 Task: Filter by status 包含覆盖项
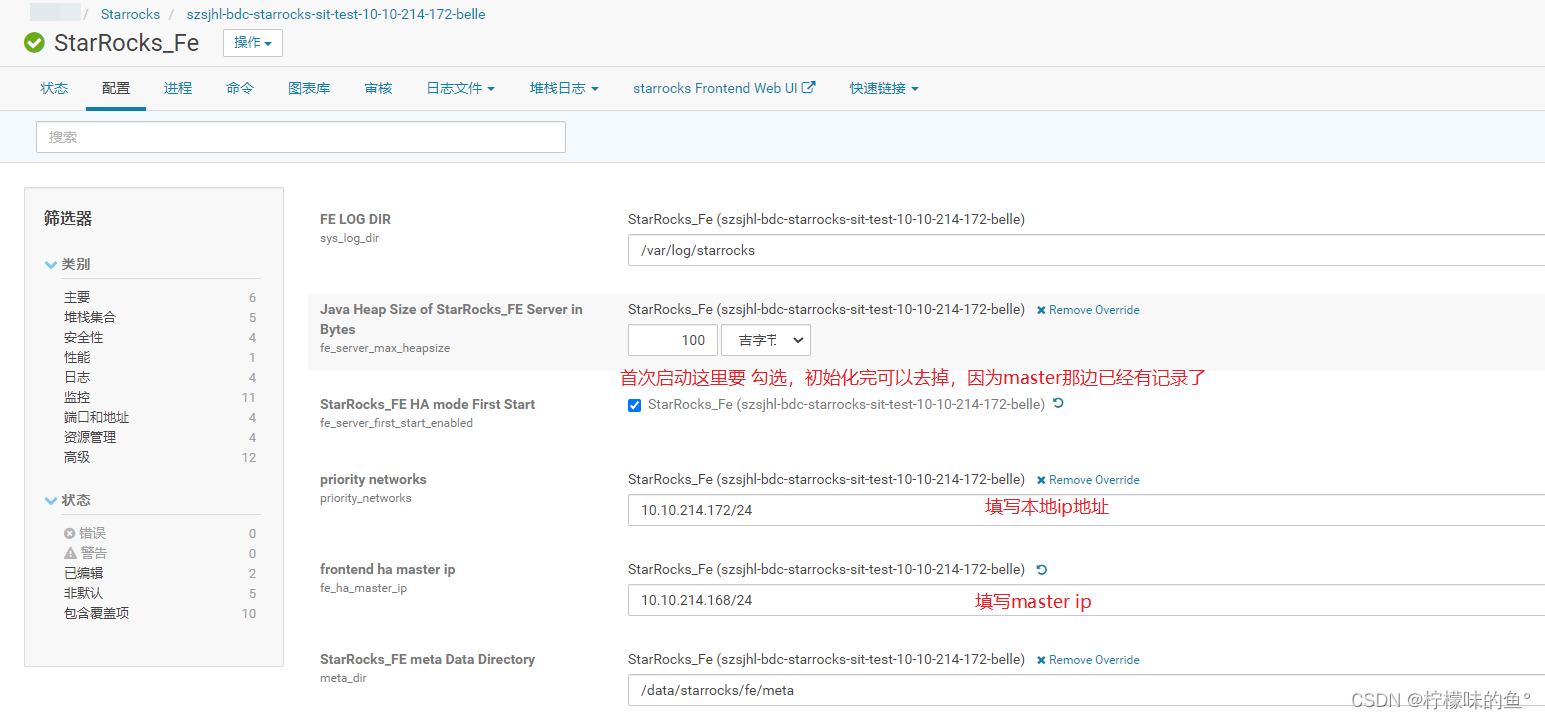coord(97,613)
